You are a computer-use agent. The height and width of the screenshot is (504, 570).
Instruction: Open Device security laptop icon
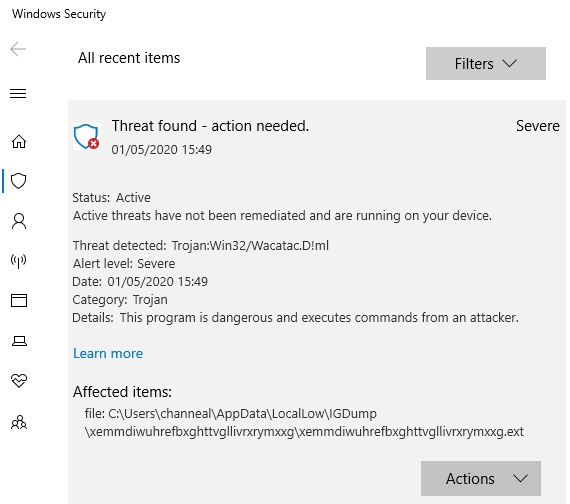[19, 341]
